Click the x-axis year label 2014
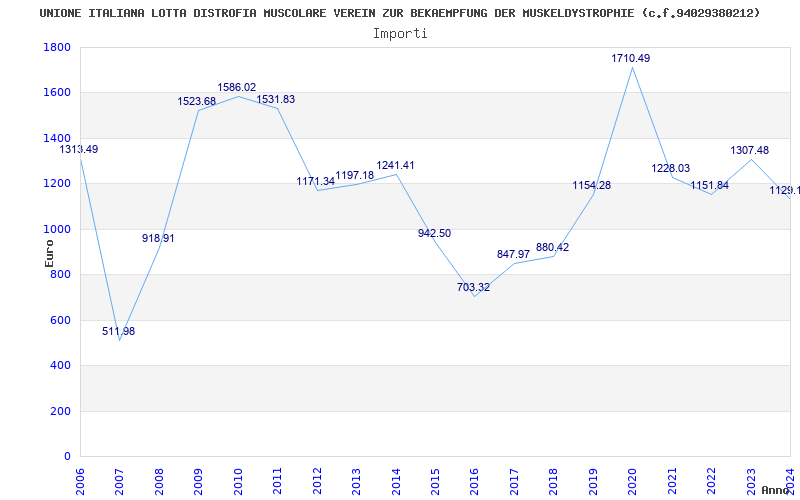The height and width of the screenshot is (500, 800). pyautogui.click(x=396, y=481)
